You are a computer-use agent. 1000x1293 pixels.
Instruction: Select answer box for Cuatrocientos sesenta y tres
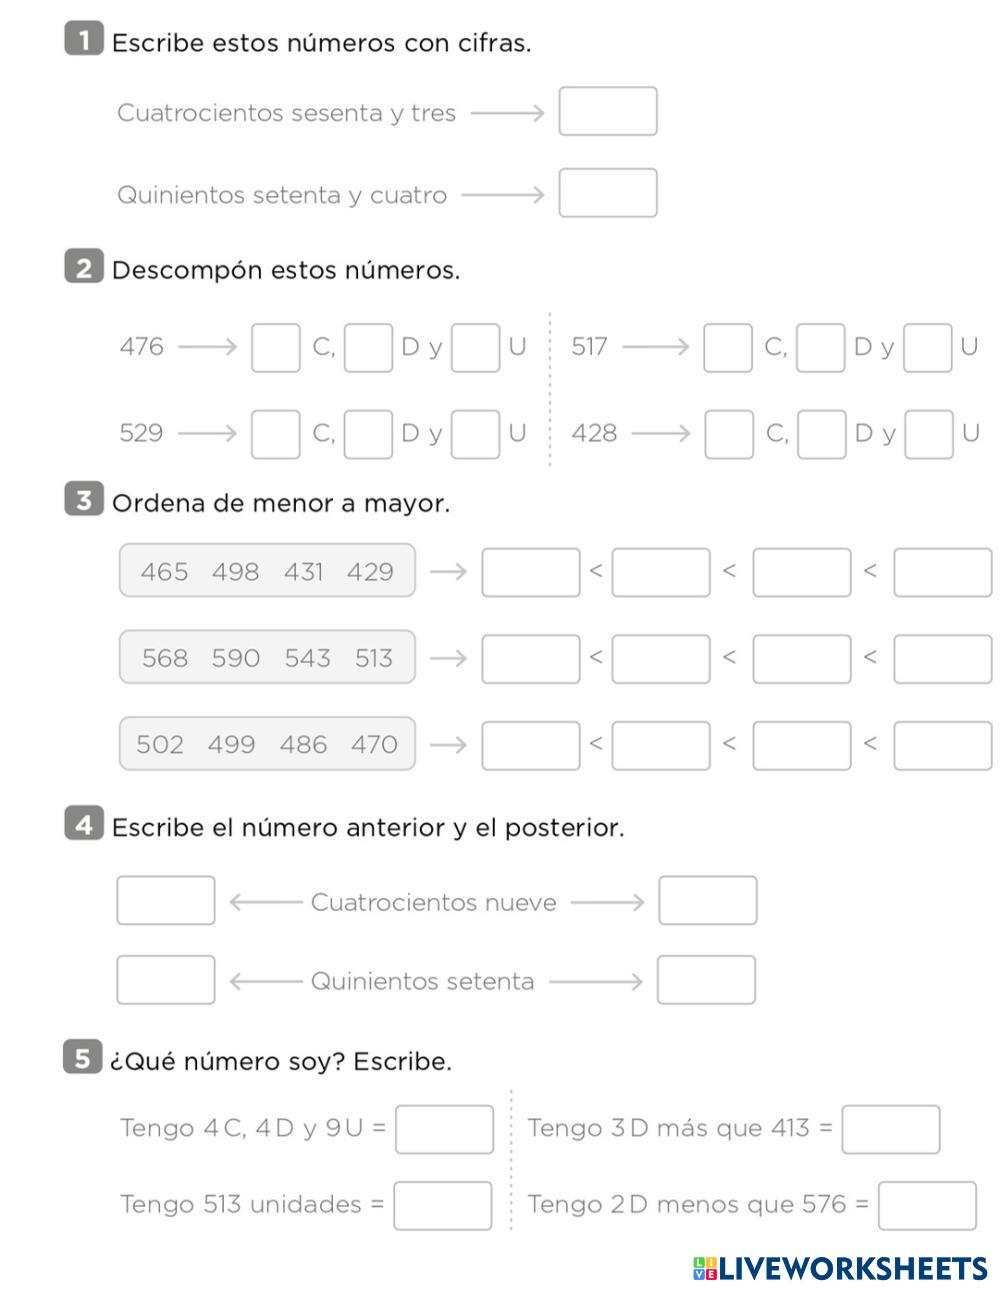(607, 111)
